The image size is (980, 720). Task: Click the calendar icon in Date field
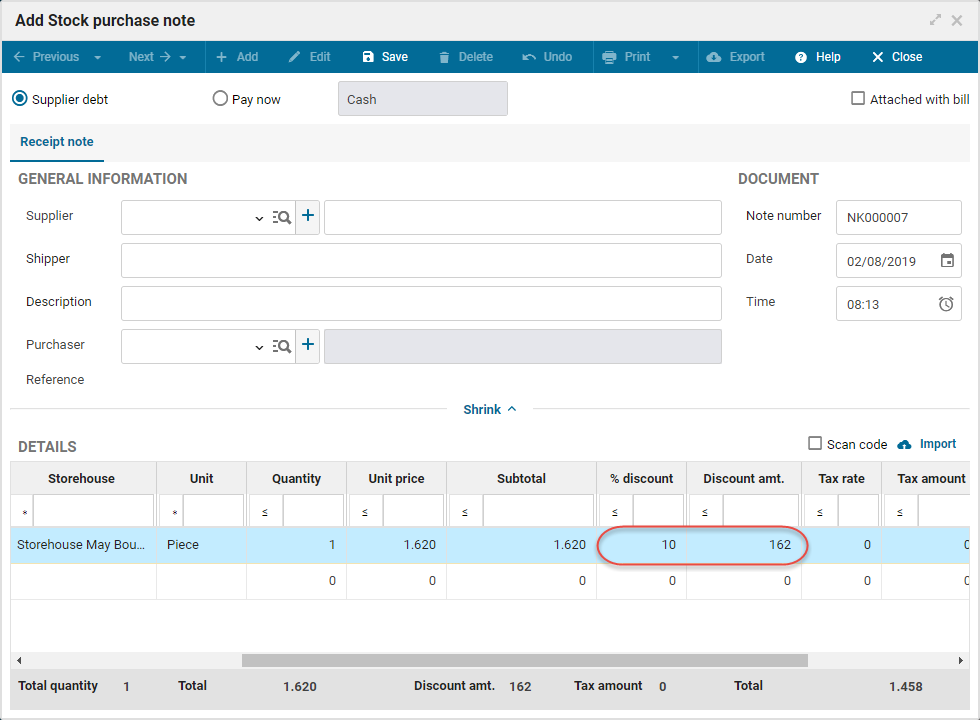click(947, 261)
